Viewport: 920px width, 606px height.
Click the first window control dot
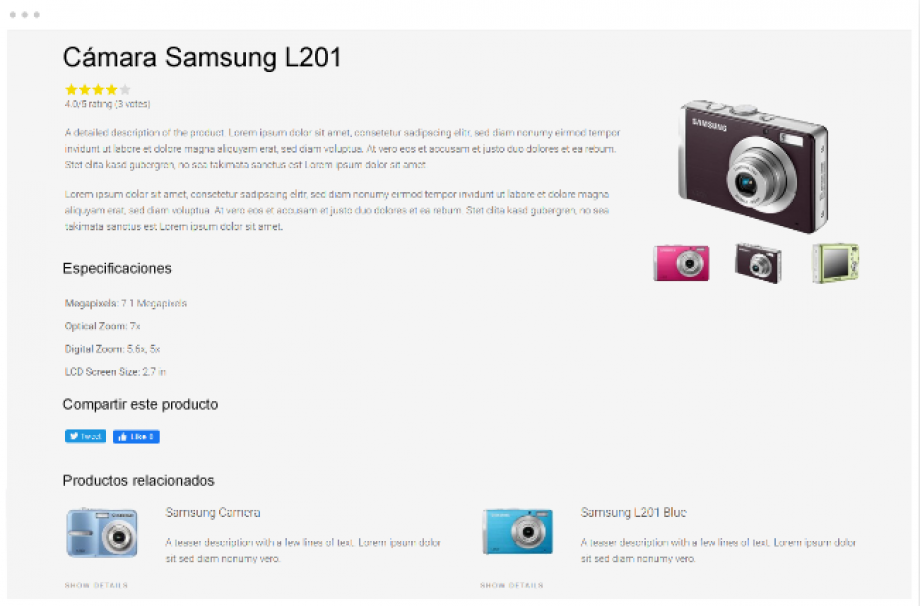click(13, 15)
